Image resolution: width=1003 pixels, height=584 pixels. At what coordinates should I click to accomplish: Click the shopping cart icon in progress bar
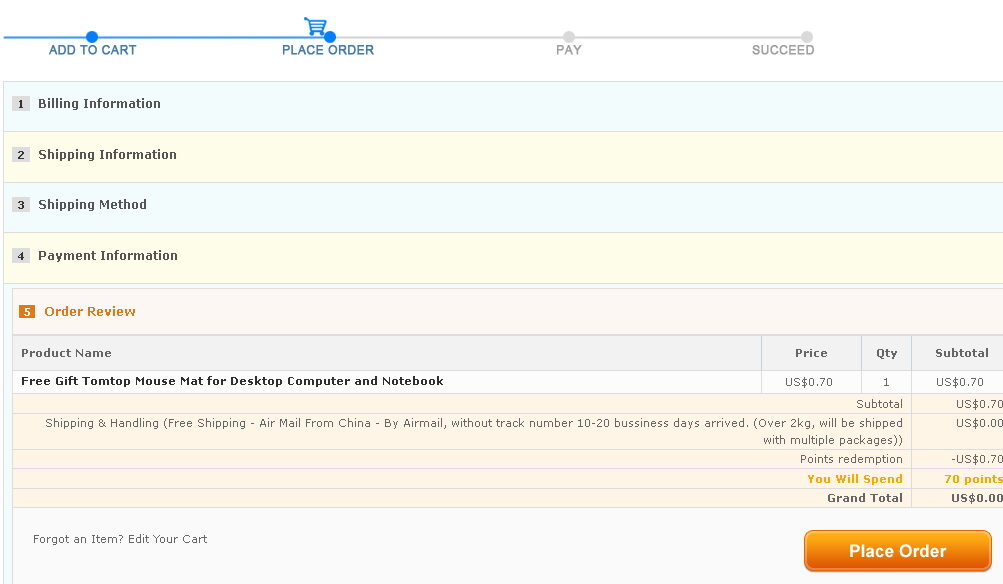point(315,25)
